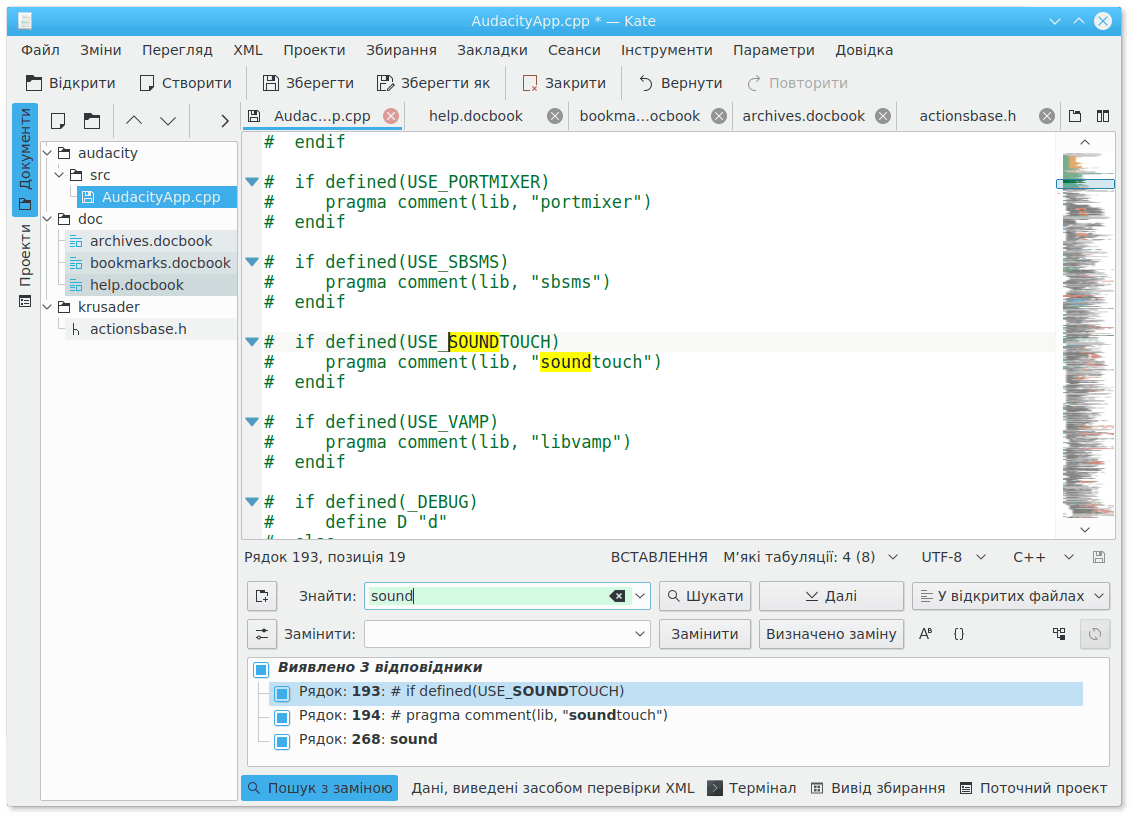Enable case-sensitive matching icon
1134x819 pixels.
[x=926, y=634]
